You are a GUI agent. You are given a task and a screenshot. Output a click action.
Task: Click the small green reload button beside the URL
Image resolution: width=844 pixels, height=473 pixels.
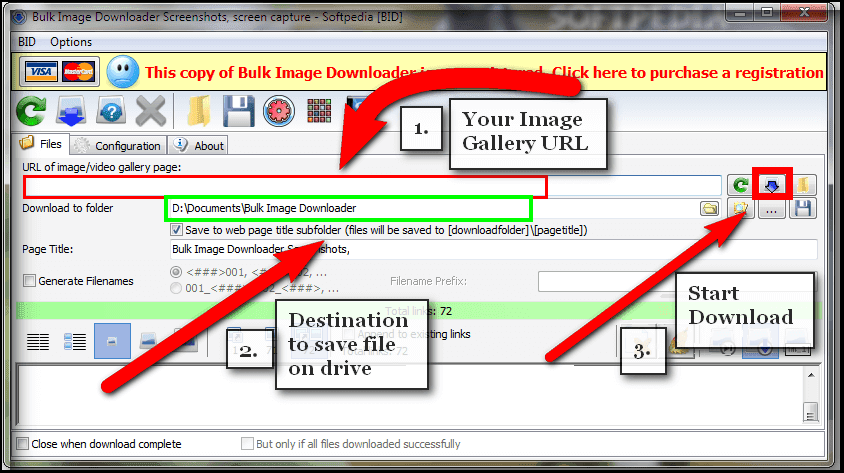click(741, 185)
